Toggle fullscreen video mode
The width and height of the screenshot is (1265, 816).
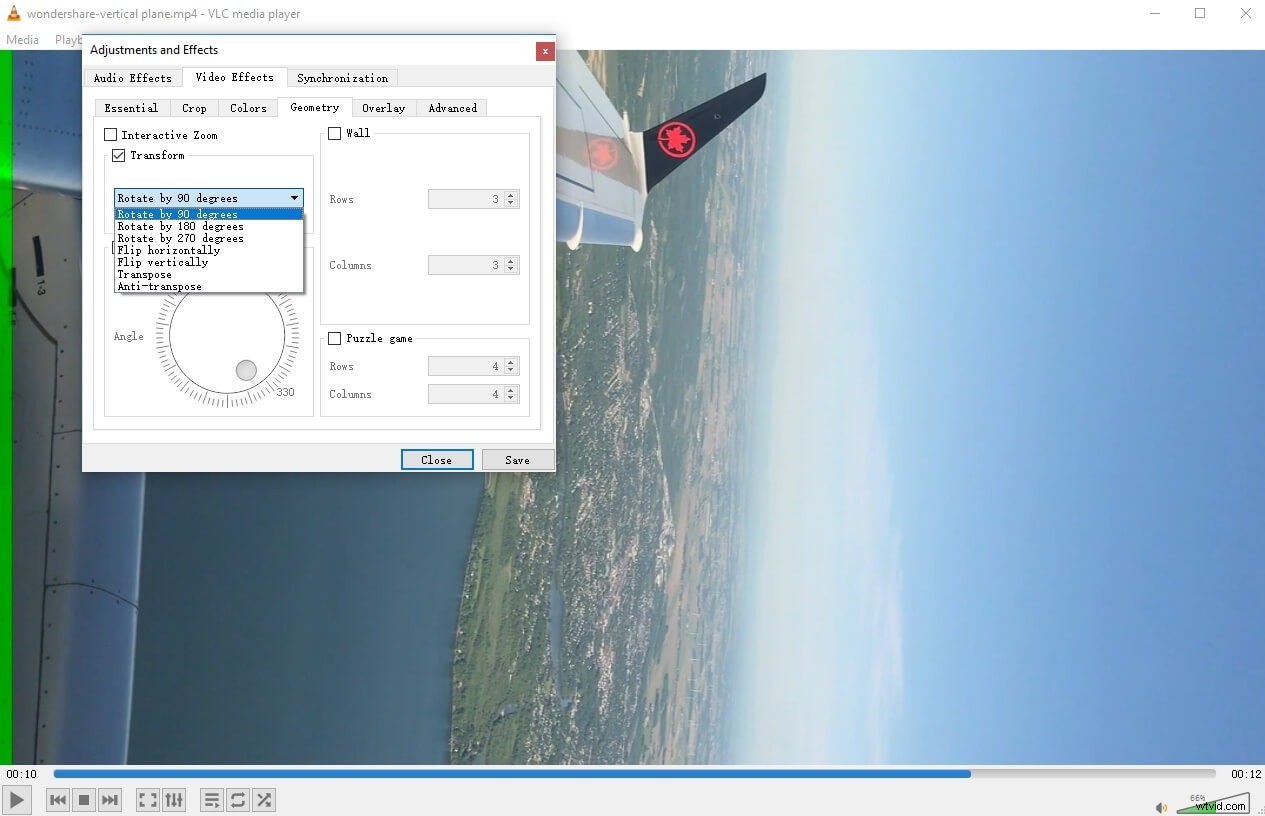tap(147, 799)
